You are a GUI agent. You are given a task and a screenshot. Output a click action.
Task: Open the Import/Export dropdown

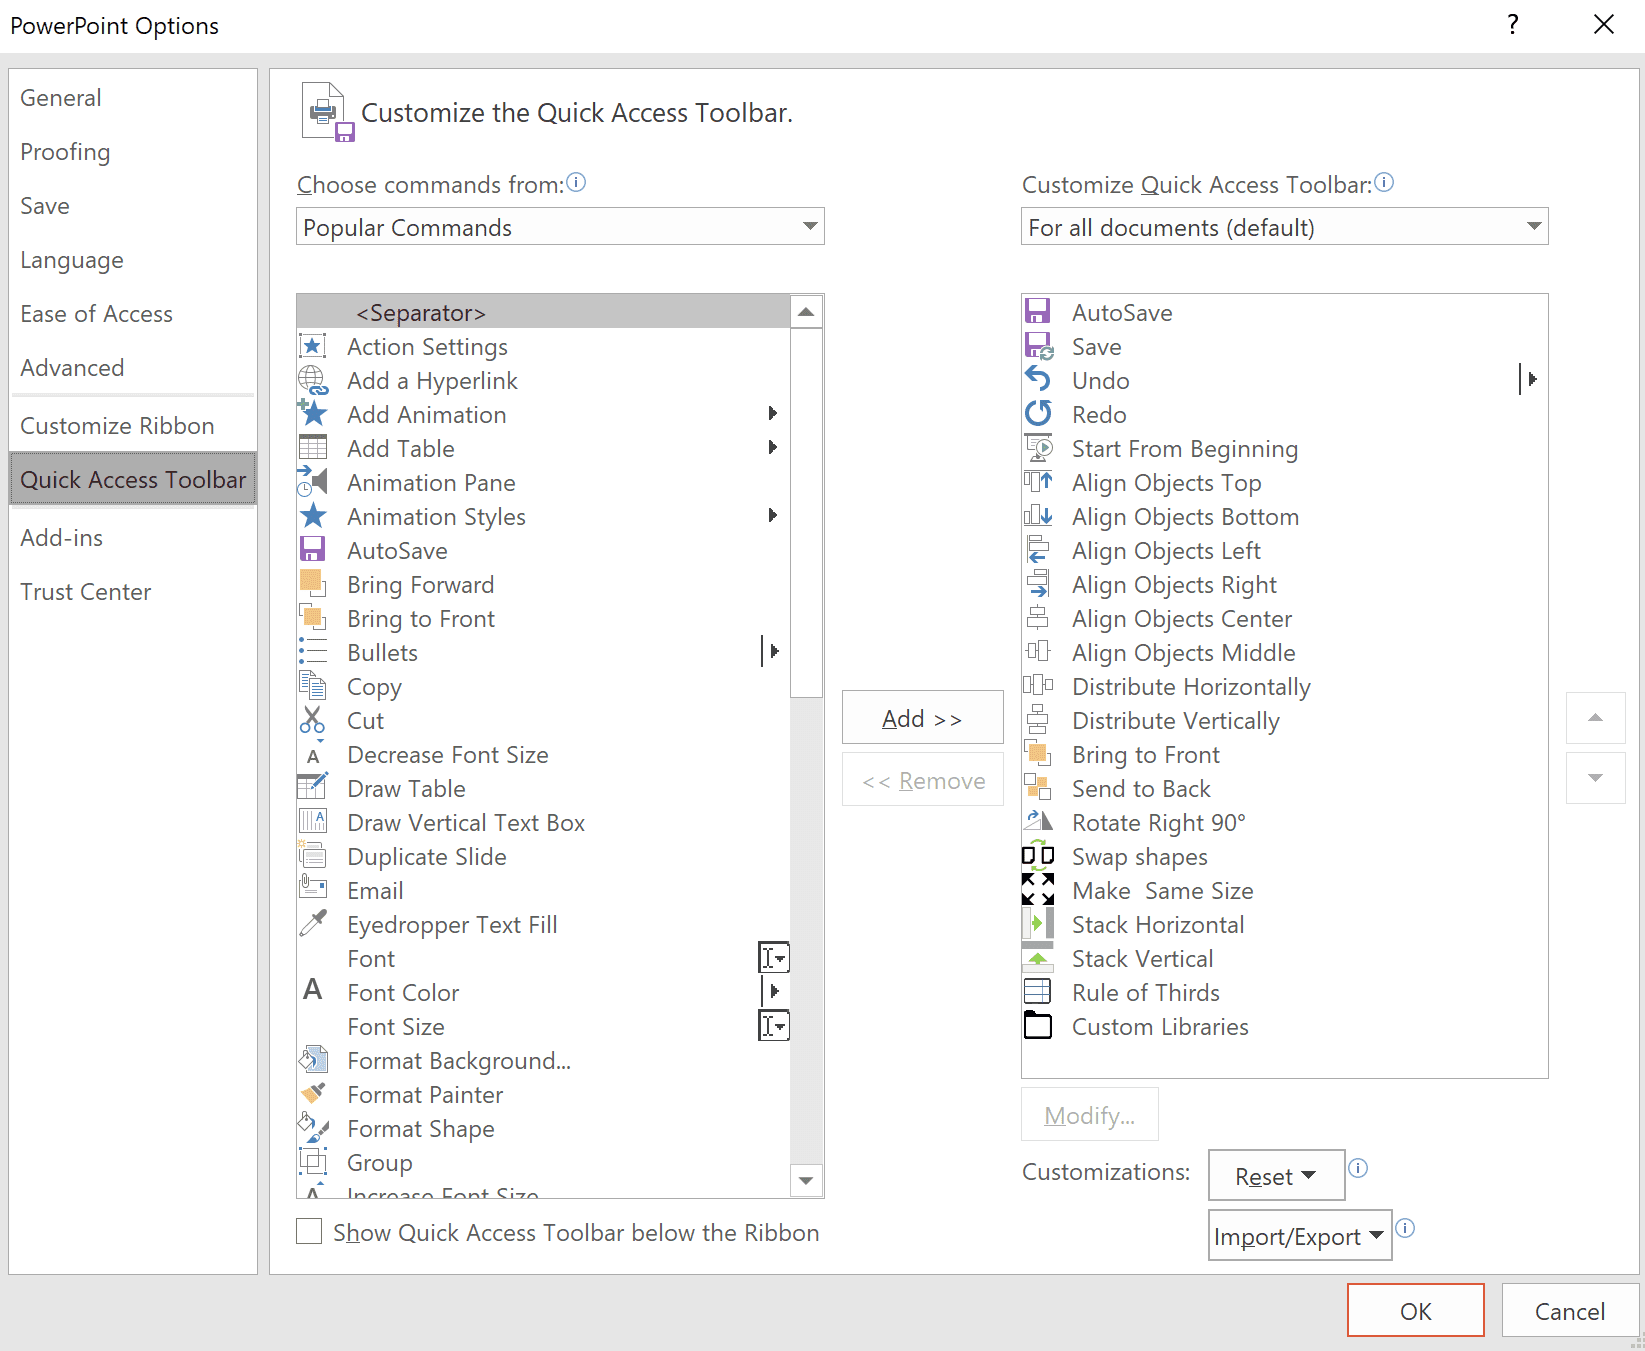click(1300, 1236)
